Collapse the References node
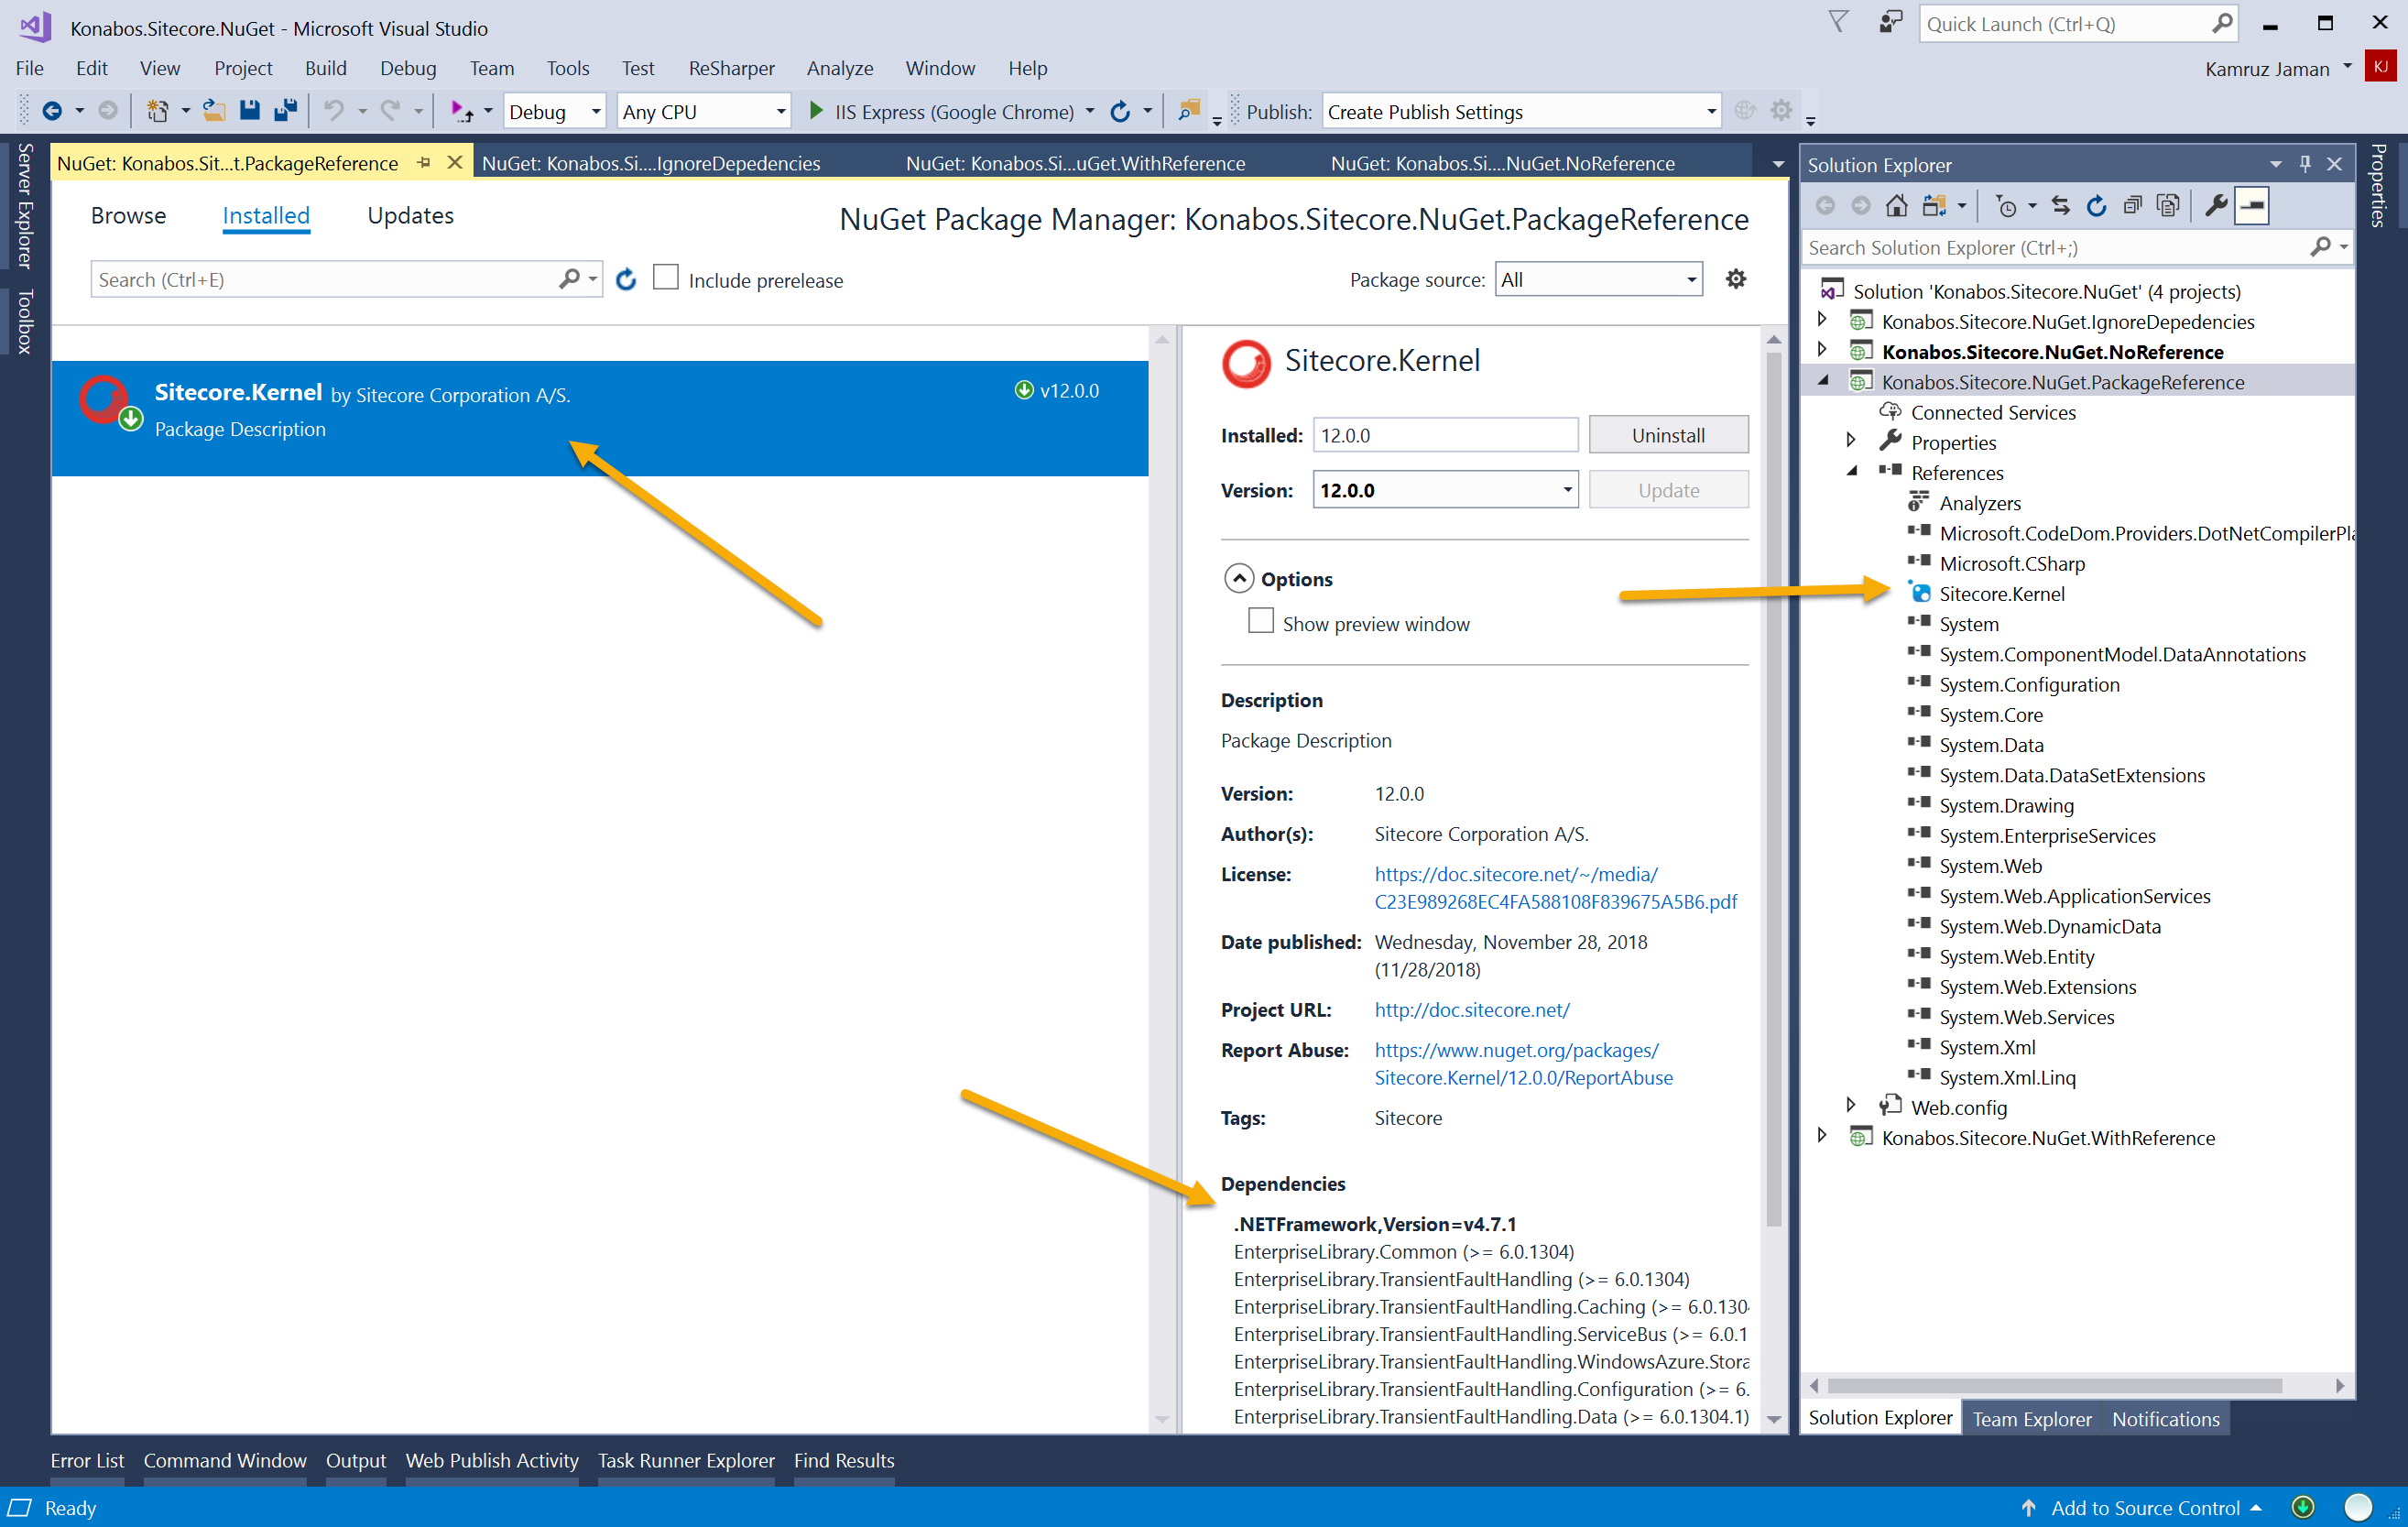Viewport: 2408px width, 1527px height. (1852, 471)
